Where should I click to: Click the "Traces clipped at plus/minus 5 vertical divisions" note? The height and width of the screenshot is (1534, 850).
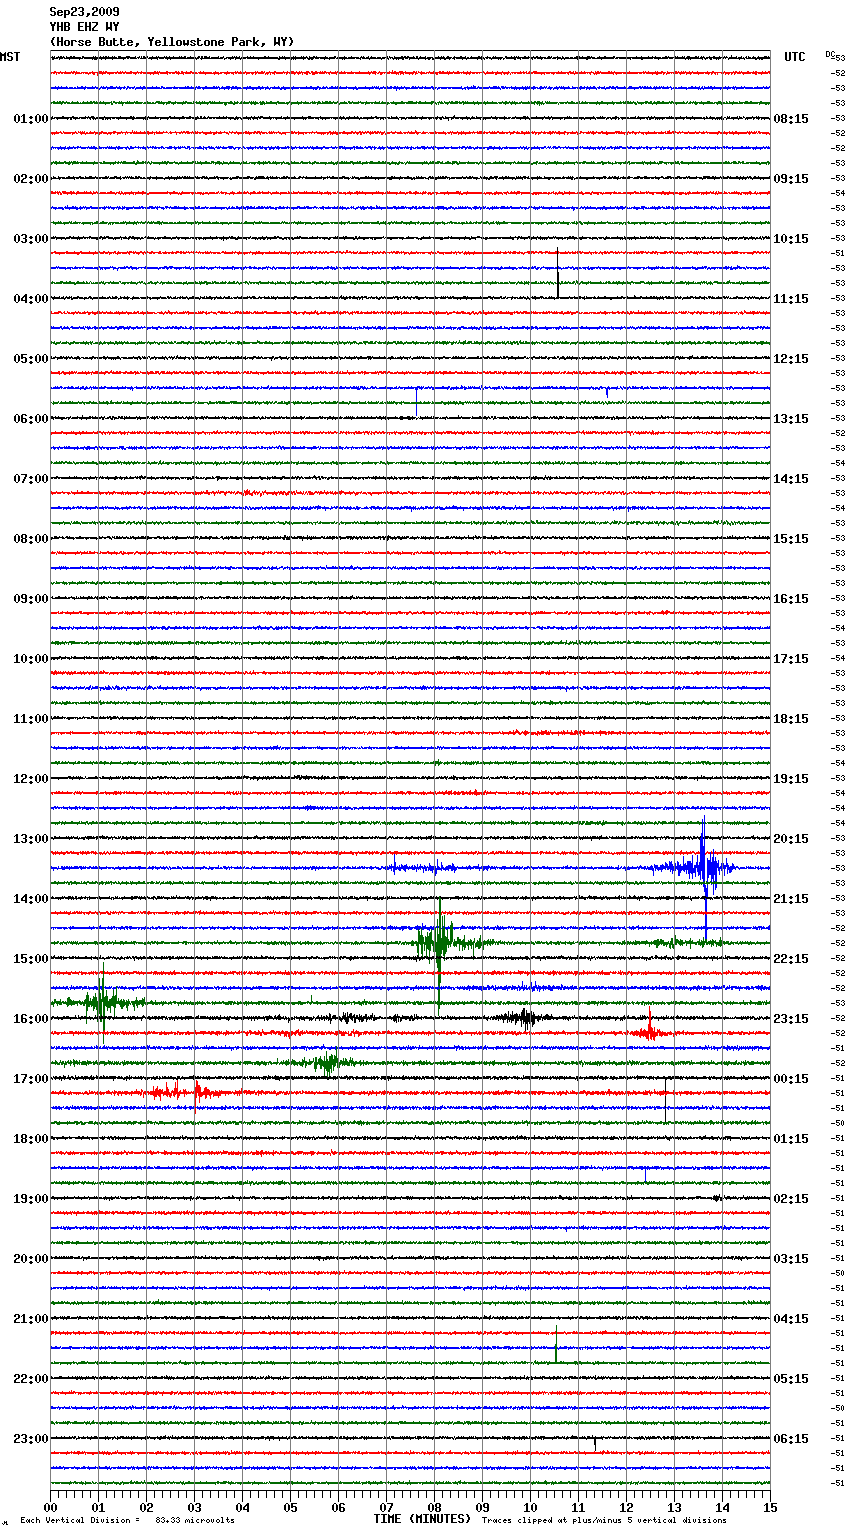click(604, 1520)
